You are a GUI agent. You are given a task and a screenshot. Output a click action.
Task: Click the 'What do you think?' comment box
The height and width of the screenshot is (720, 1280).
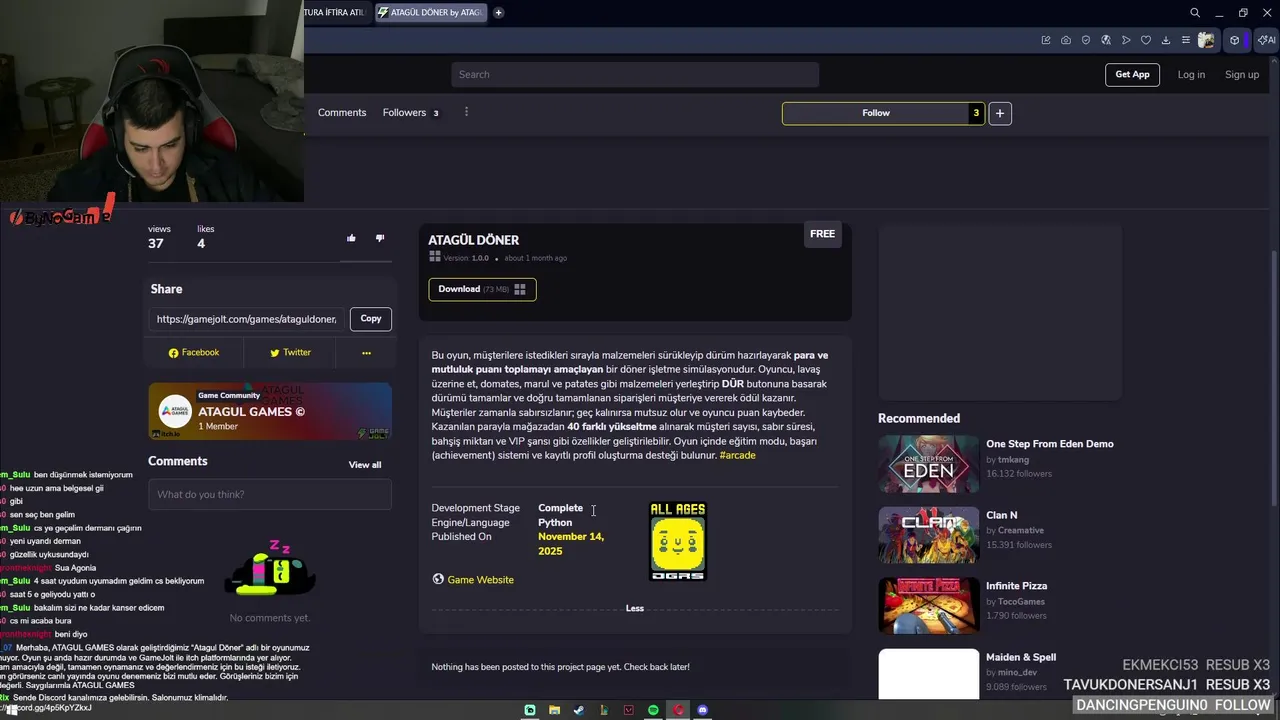pos(270,494)
